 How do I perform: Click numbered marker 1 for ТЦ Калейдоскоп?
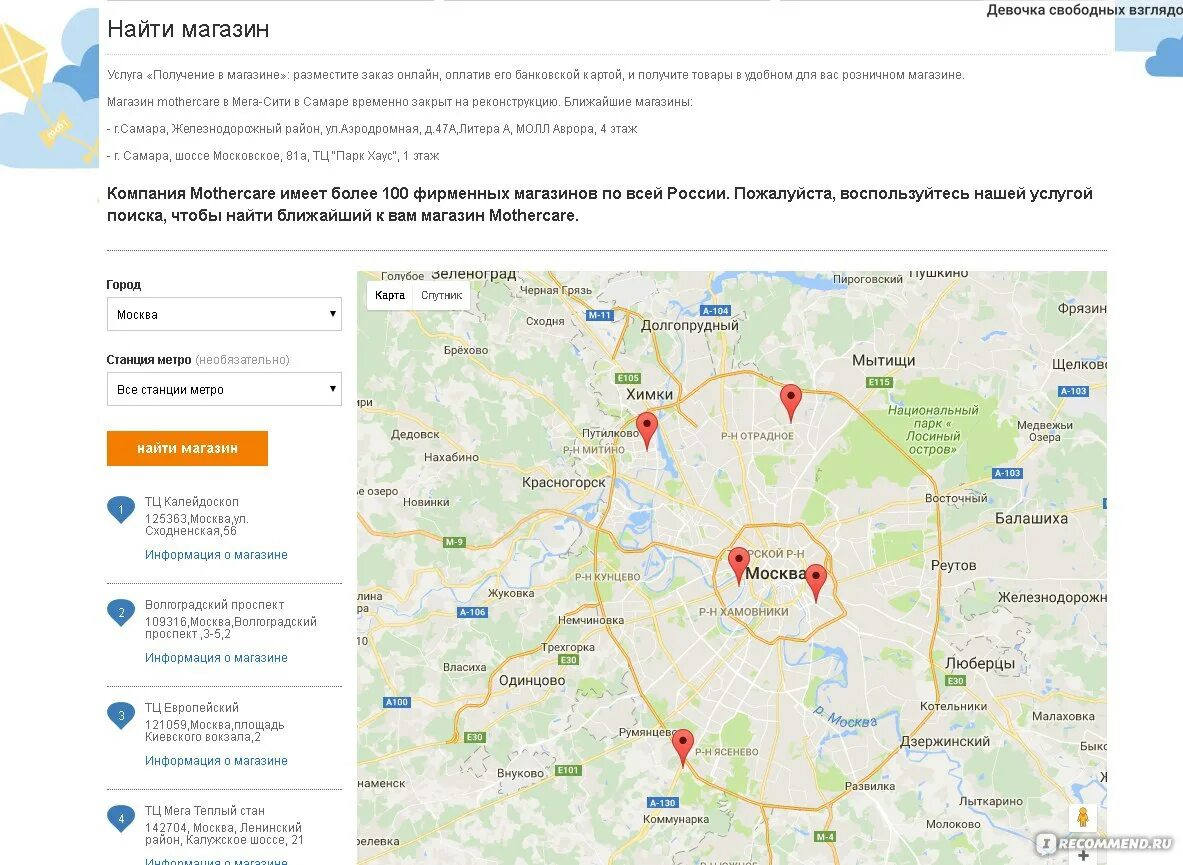tap(121, 511)
